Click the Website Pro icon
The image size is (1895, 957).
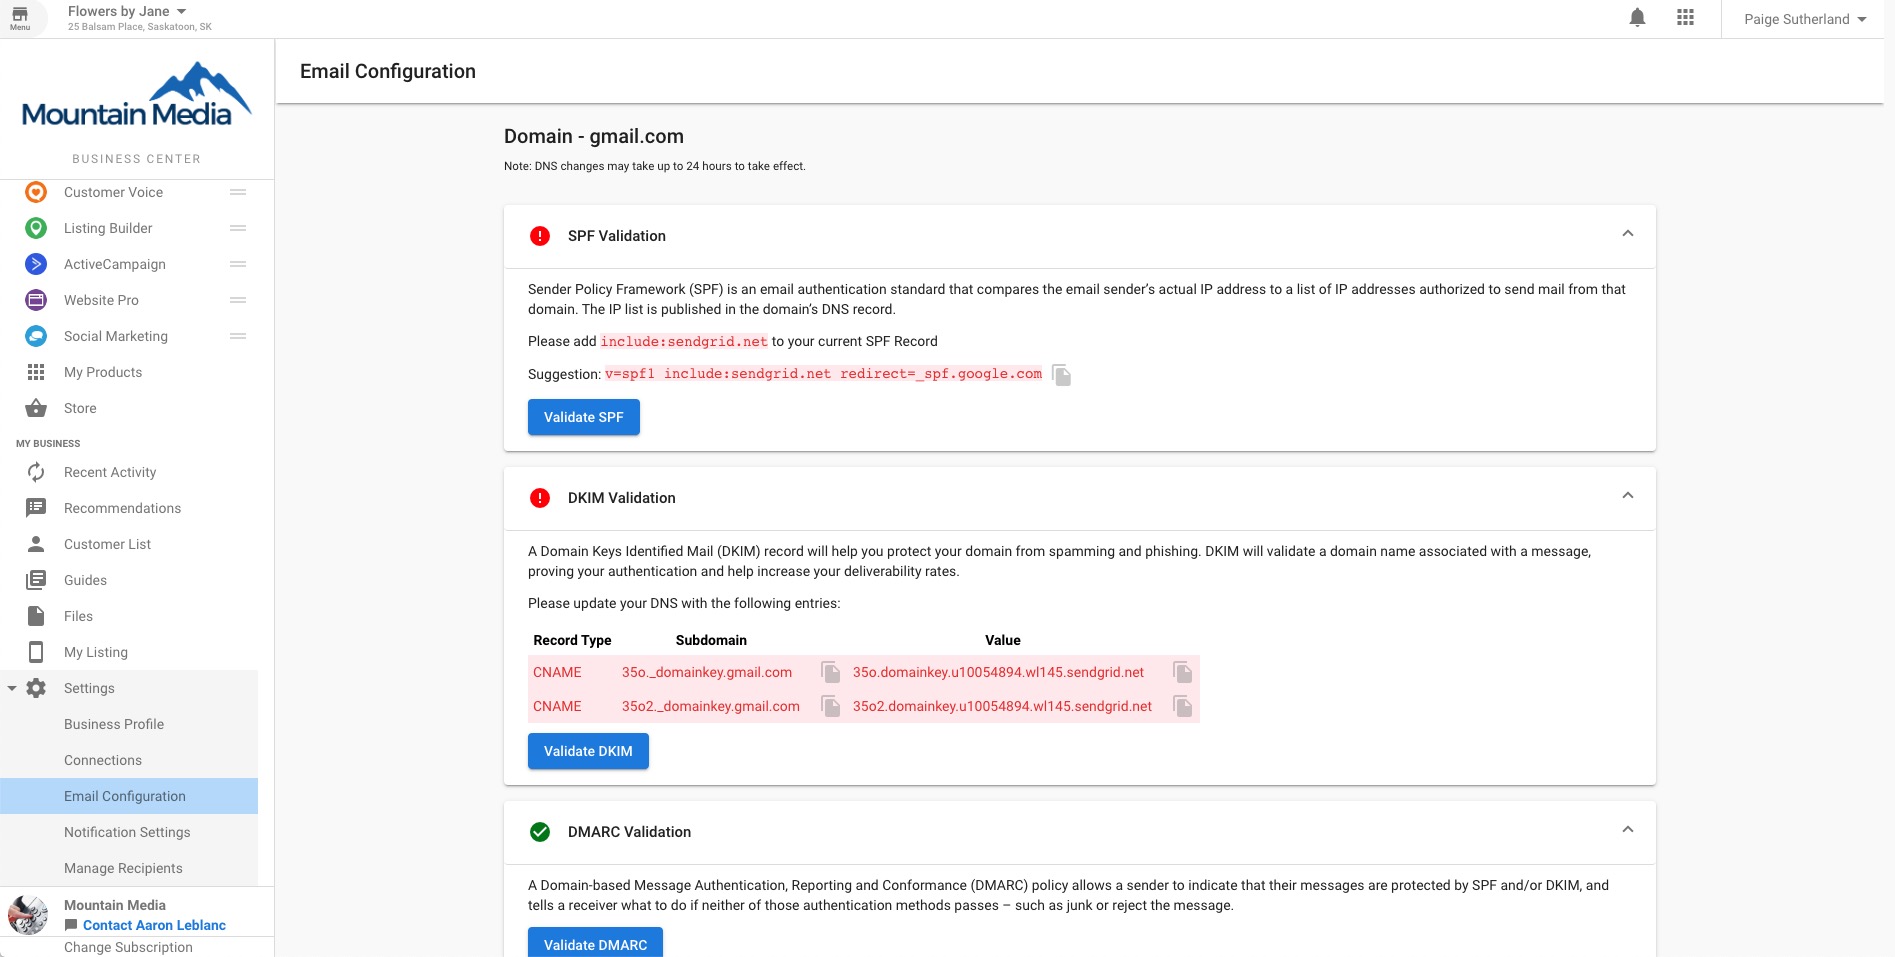click(x=36, y=300)
